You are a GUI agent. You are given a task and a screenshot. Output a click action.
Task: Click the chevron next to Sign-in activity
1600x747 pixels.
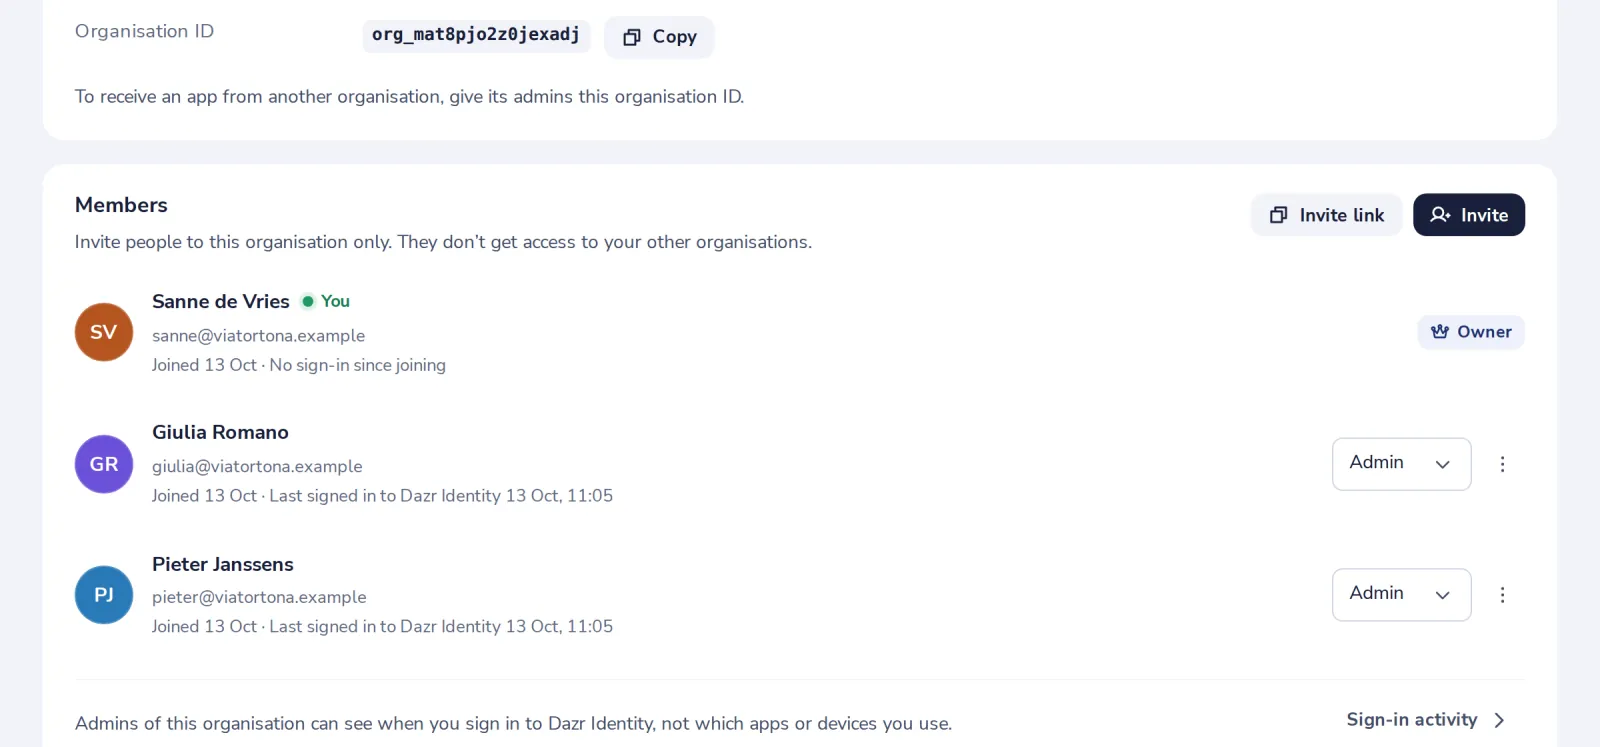(x=1498, y=720)
